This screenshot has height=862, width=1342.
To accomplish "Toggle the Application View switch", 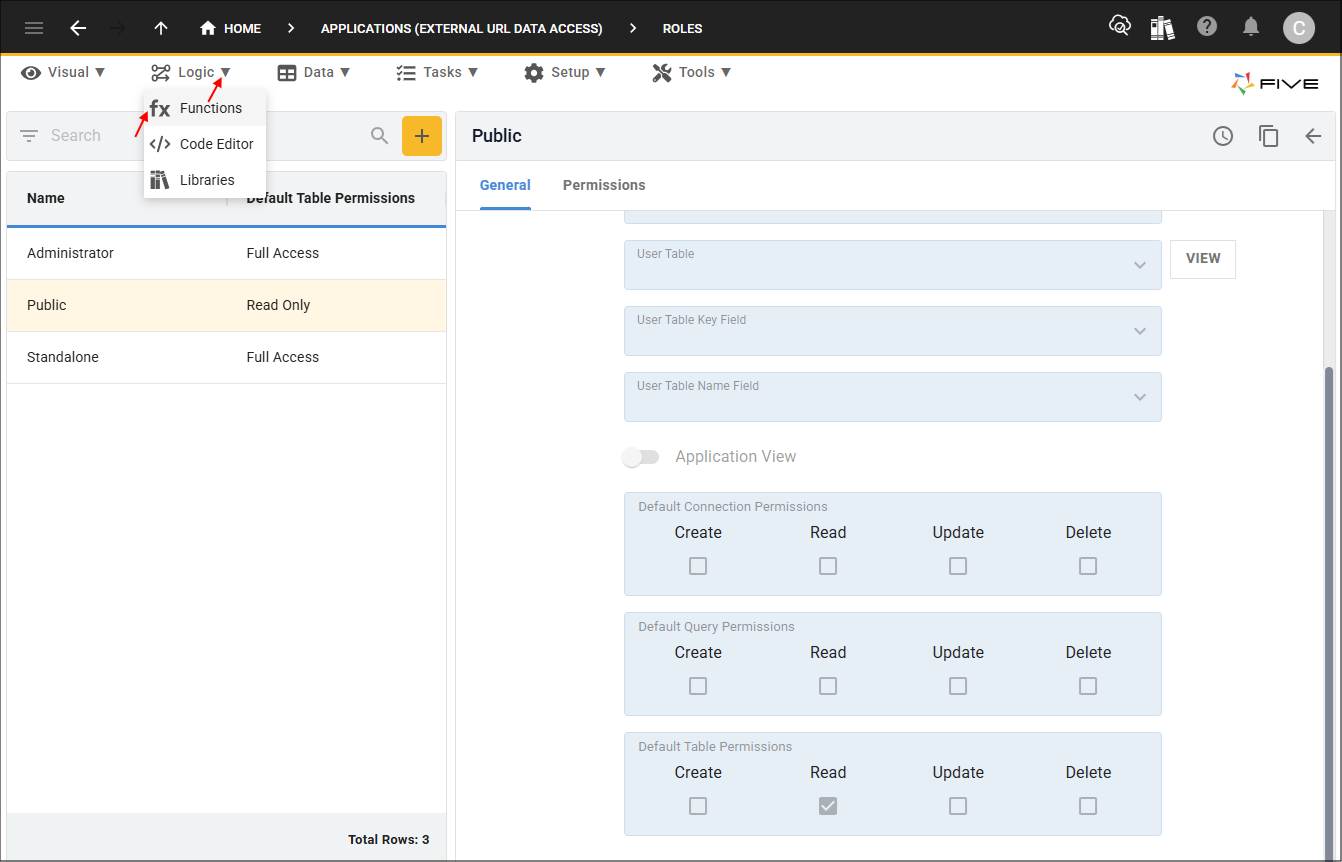I will [x=640, y=457].
